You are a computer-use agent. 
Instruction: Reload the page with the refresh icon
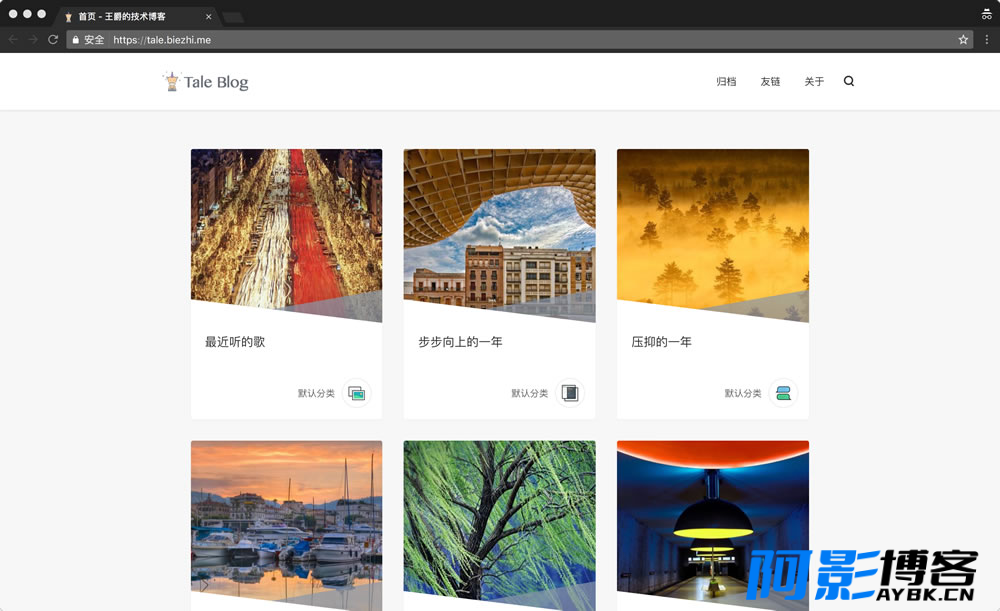point(53,40)
